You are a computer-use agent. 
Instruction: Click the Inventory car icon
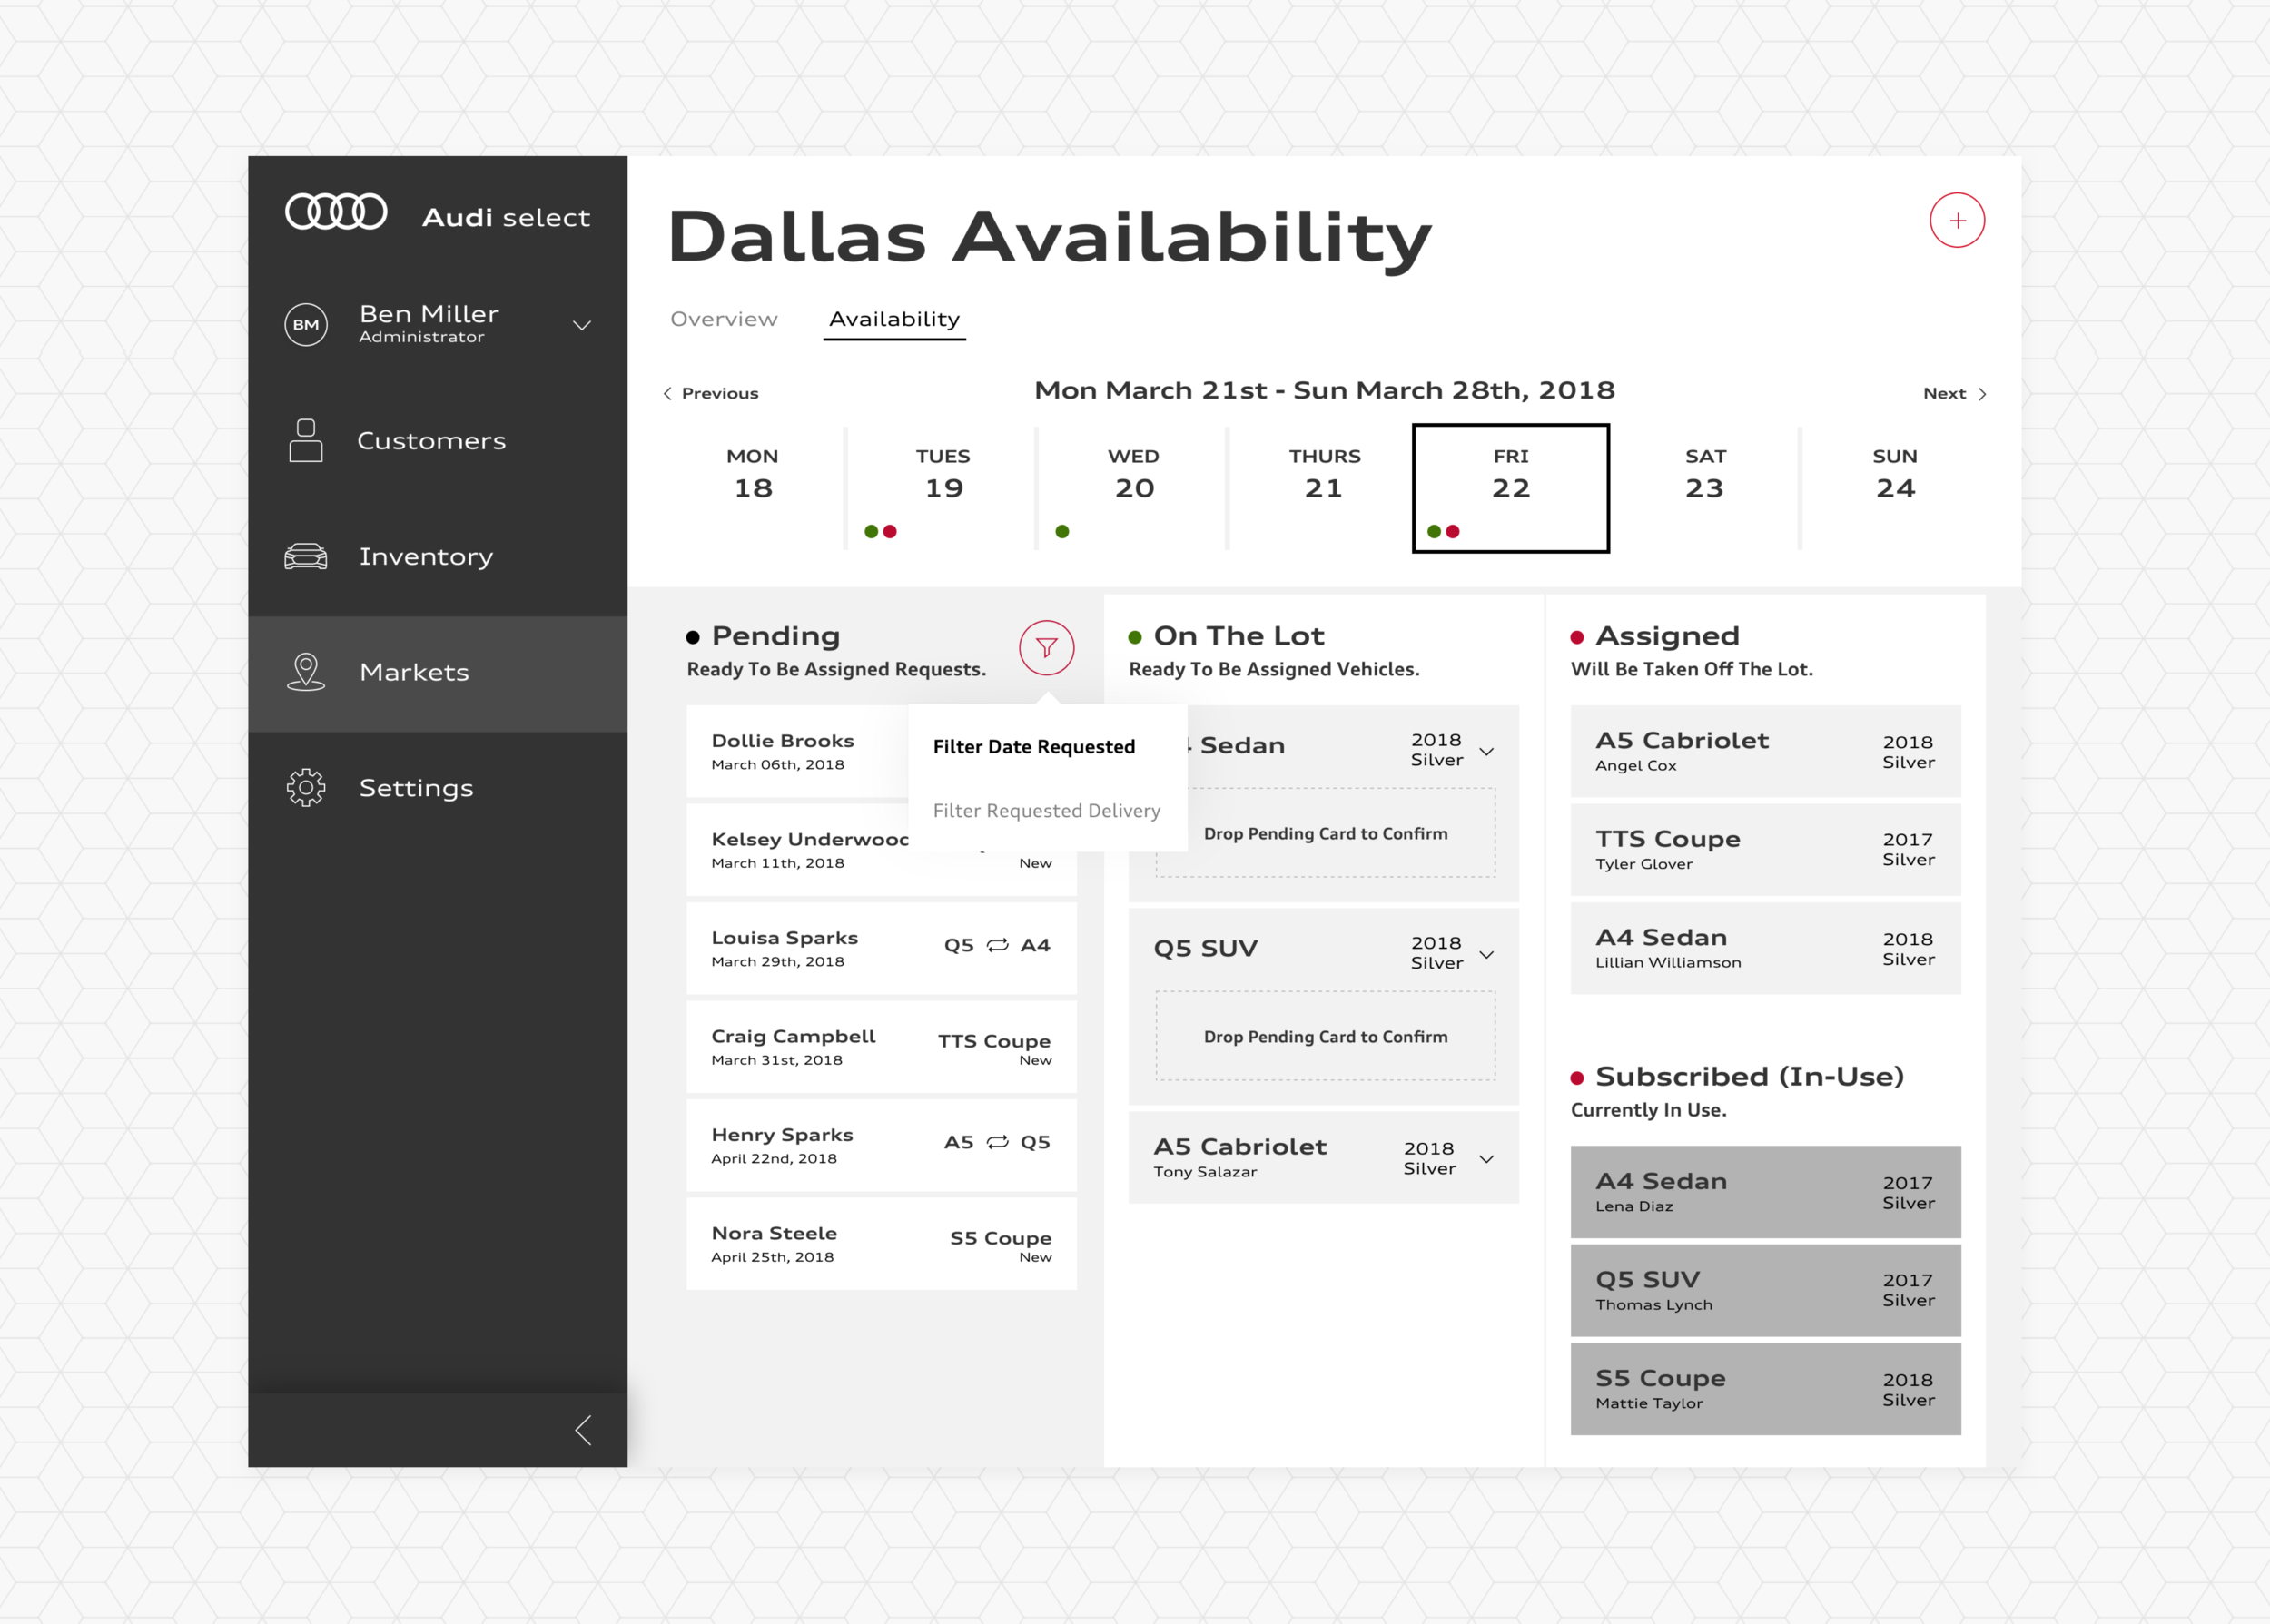(306, 557)
